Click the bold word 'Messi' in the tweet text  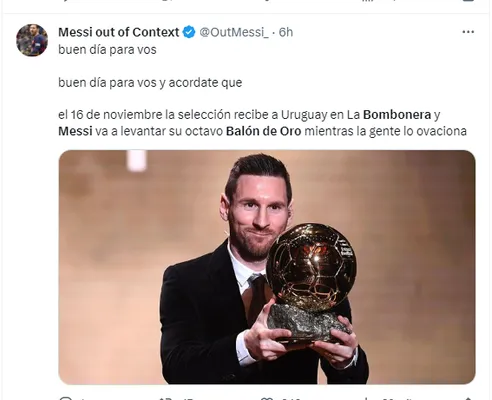coord(75,131)
